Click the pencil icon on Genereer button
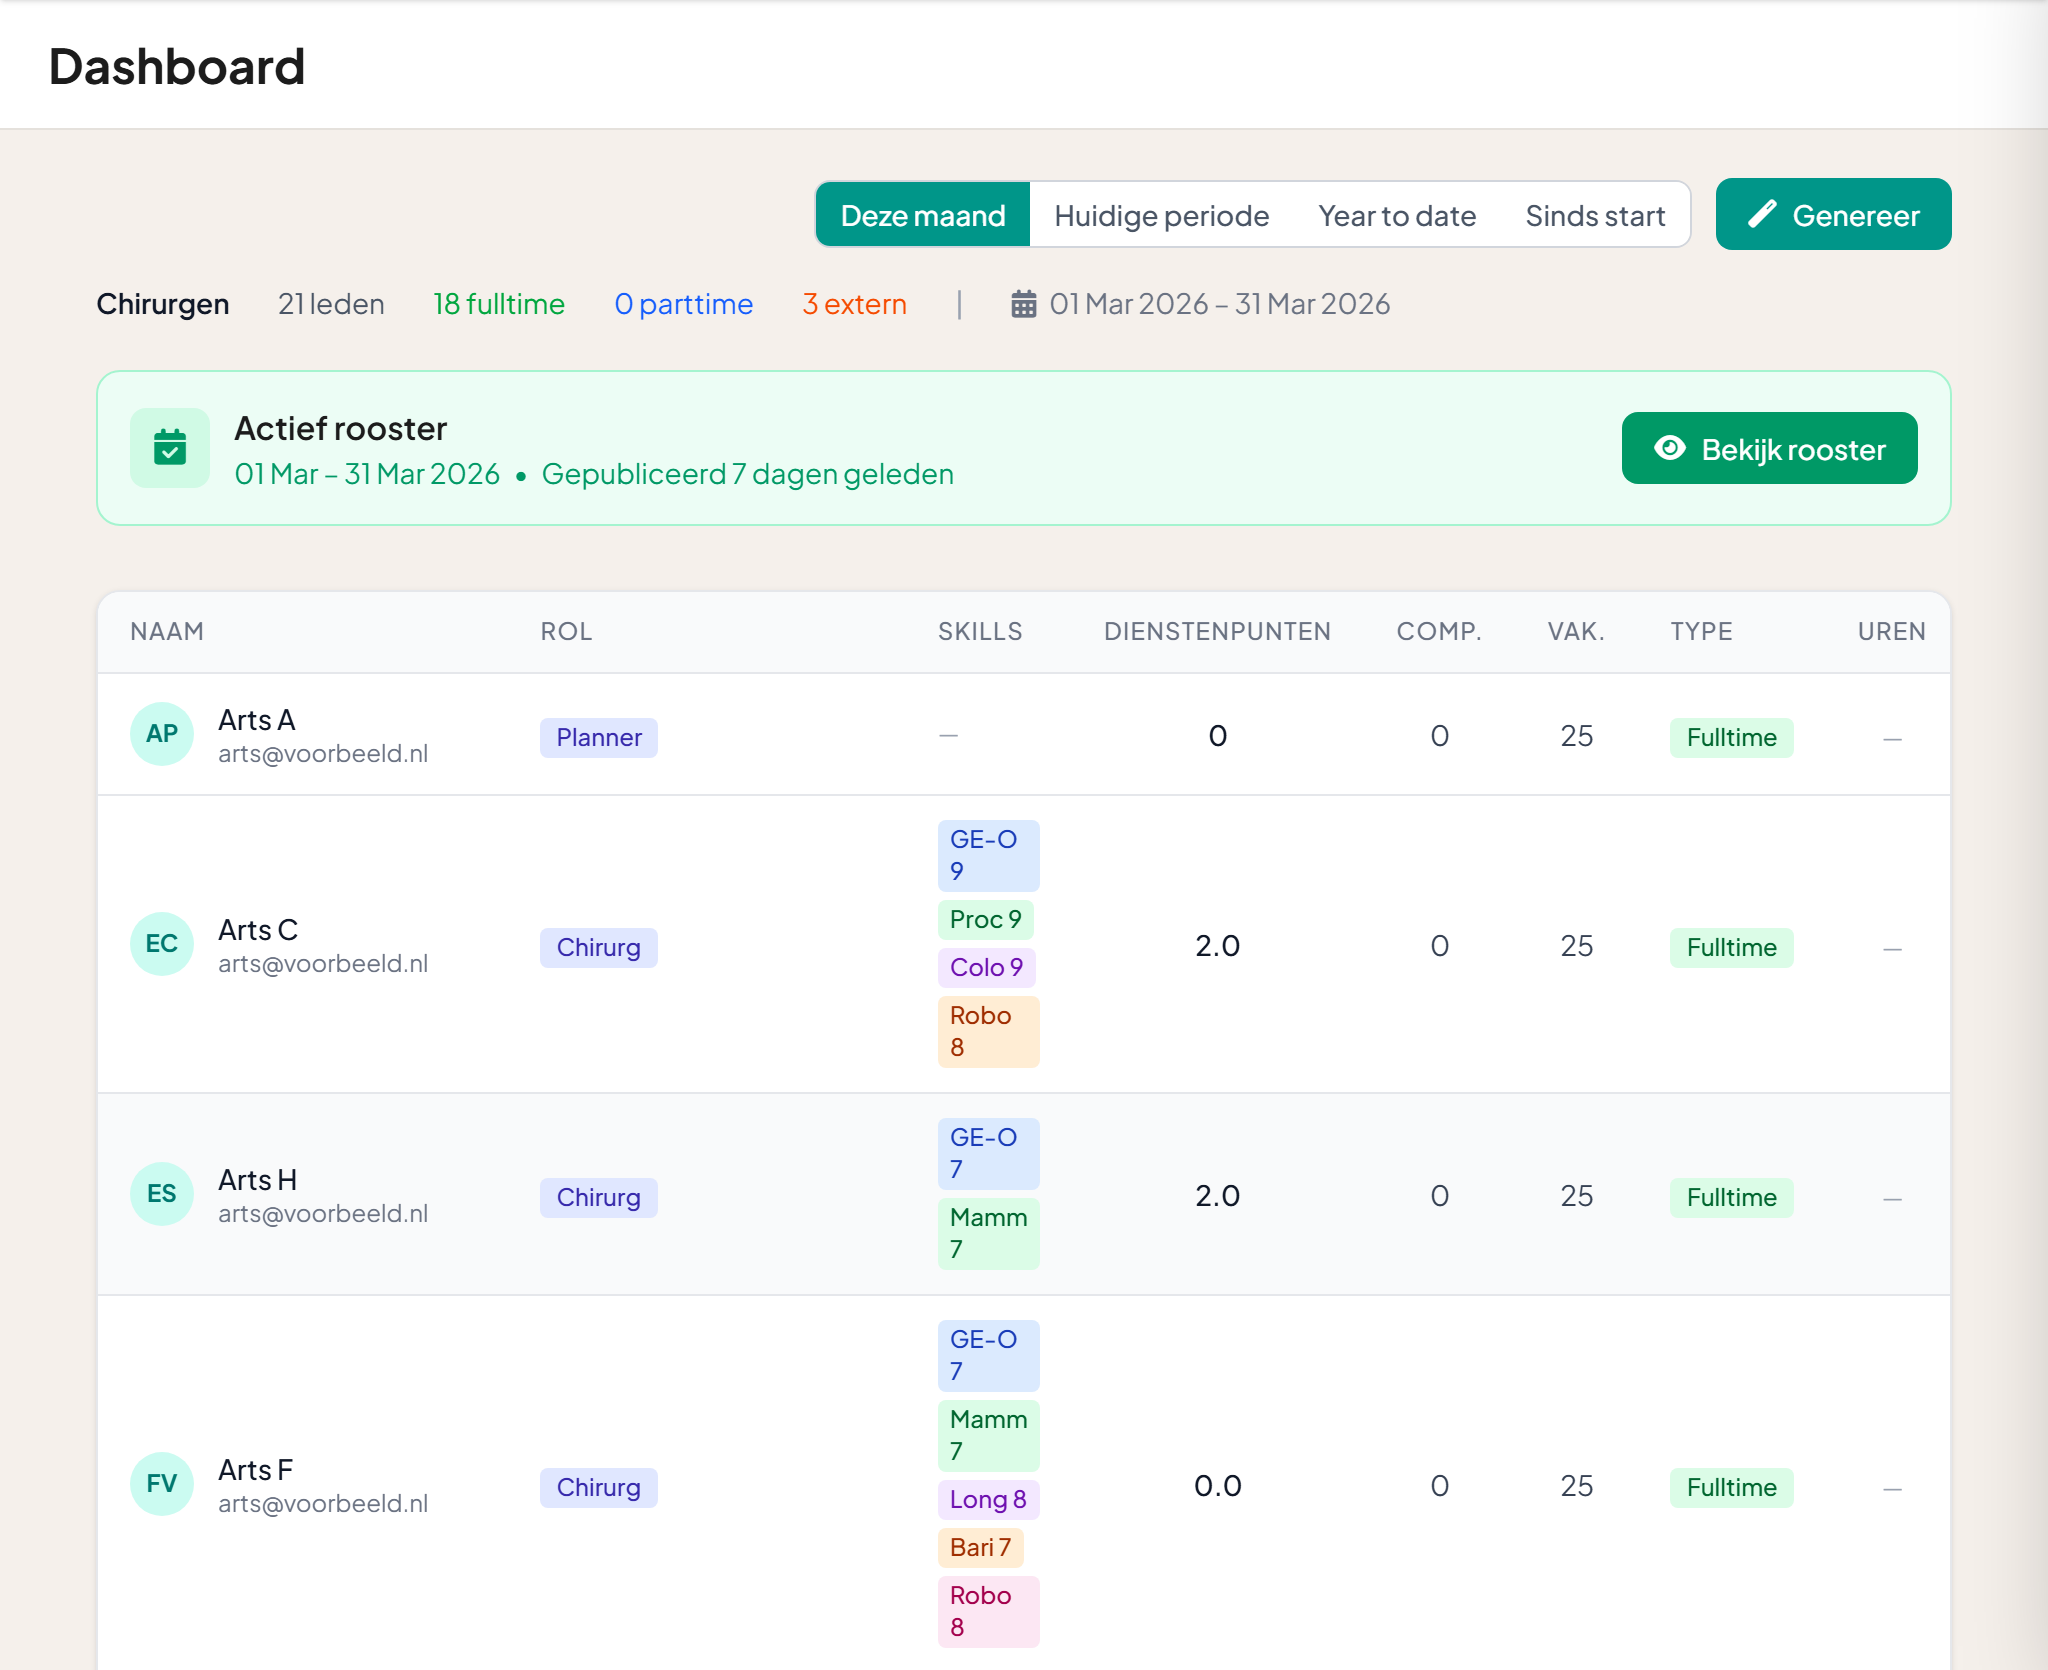Image resolution: width=2048 pixels, height=1670 pixels. [1762, 214]
